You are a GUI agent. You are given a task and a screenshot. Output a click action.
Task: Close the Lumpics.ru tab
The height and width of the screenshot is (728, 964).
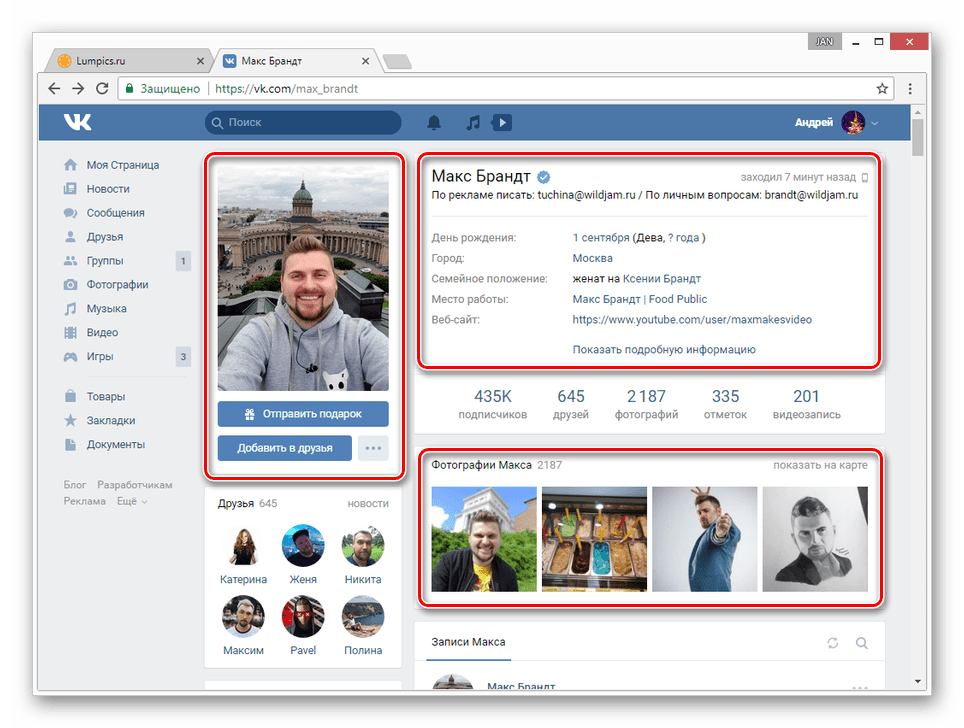click(x=200, y=61)
